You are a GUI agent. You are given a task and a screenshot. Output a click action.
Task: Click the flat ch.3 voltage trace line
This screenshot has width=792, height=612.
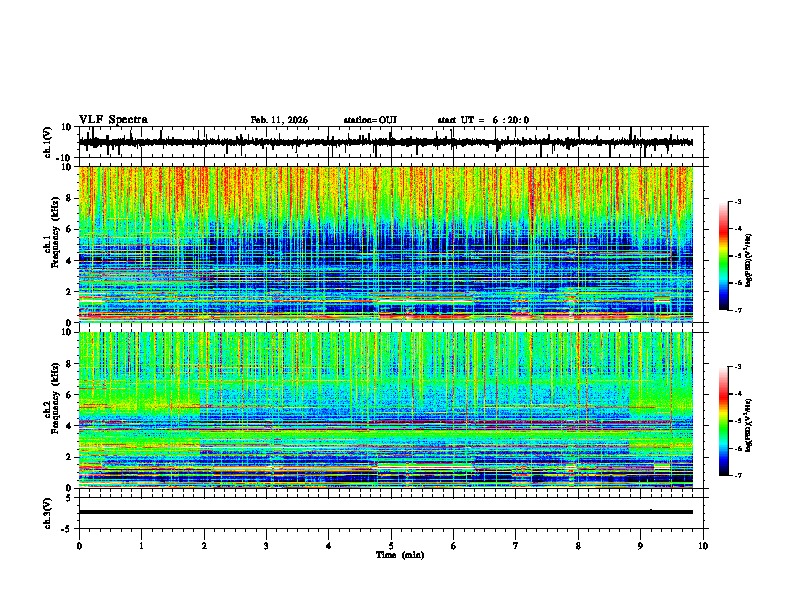386,512
